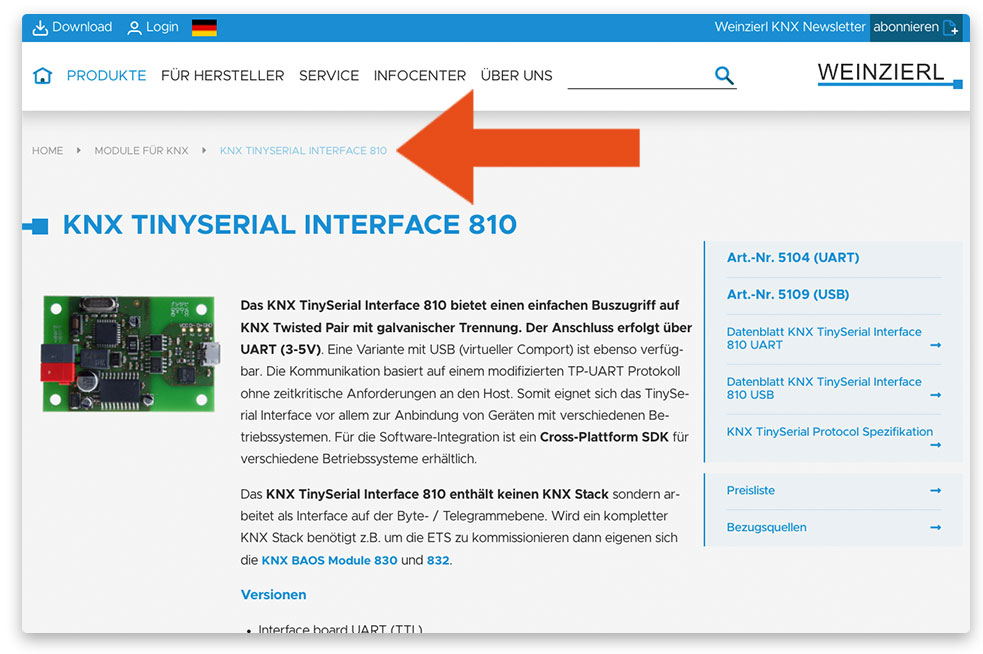Click into the search text field

[638, 76]
